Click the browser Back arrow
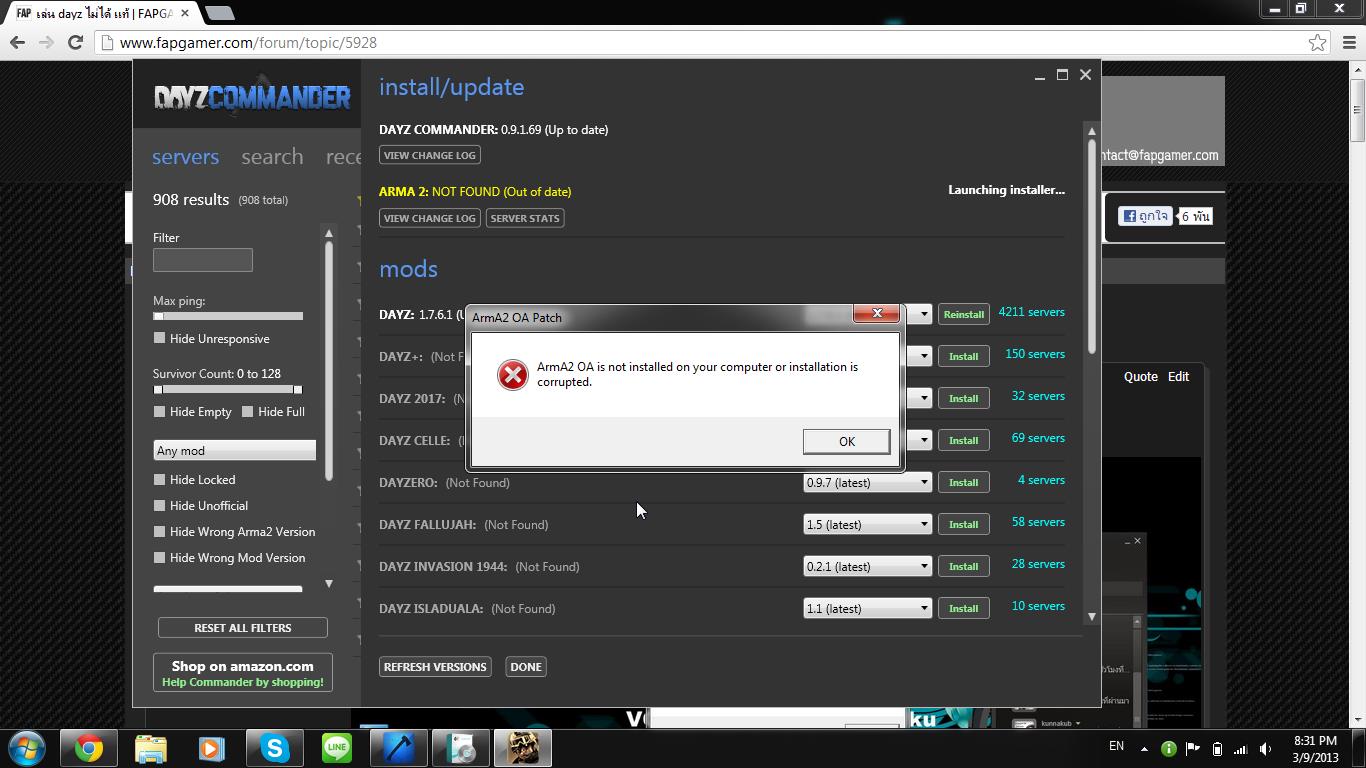 17,42
